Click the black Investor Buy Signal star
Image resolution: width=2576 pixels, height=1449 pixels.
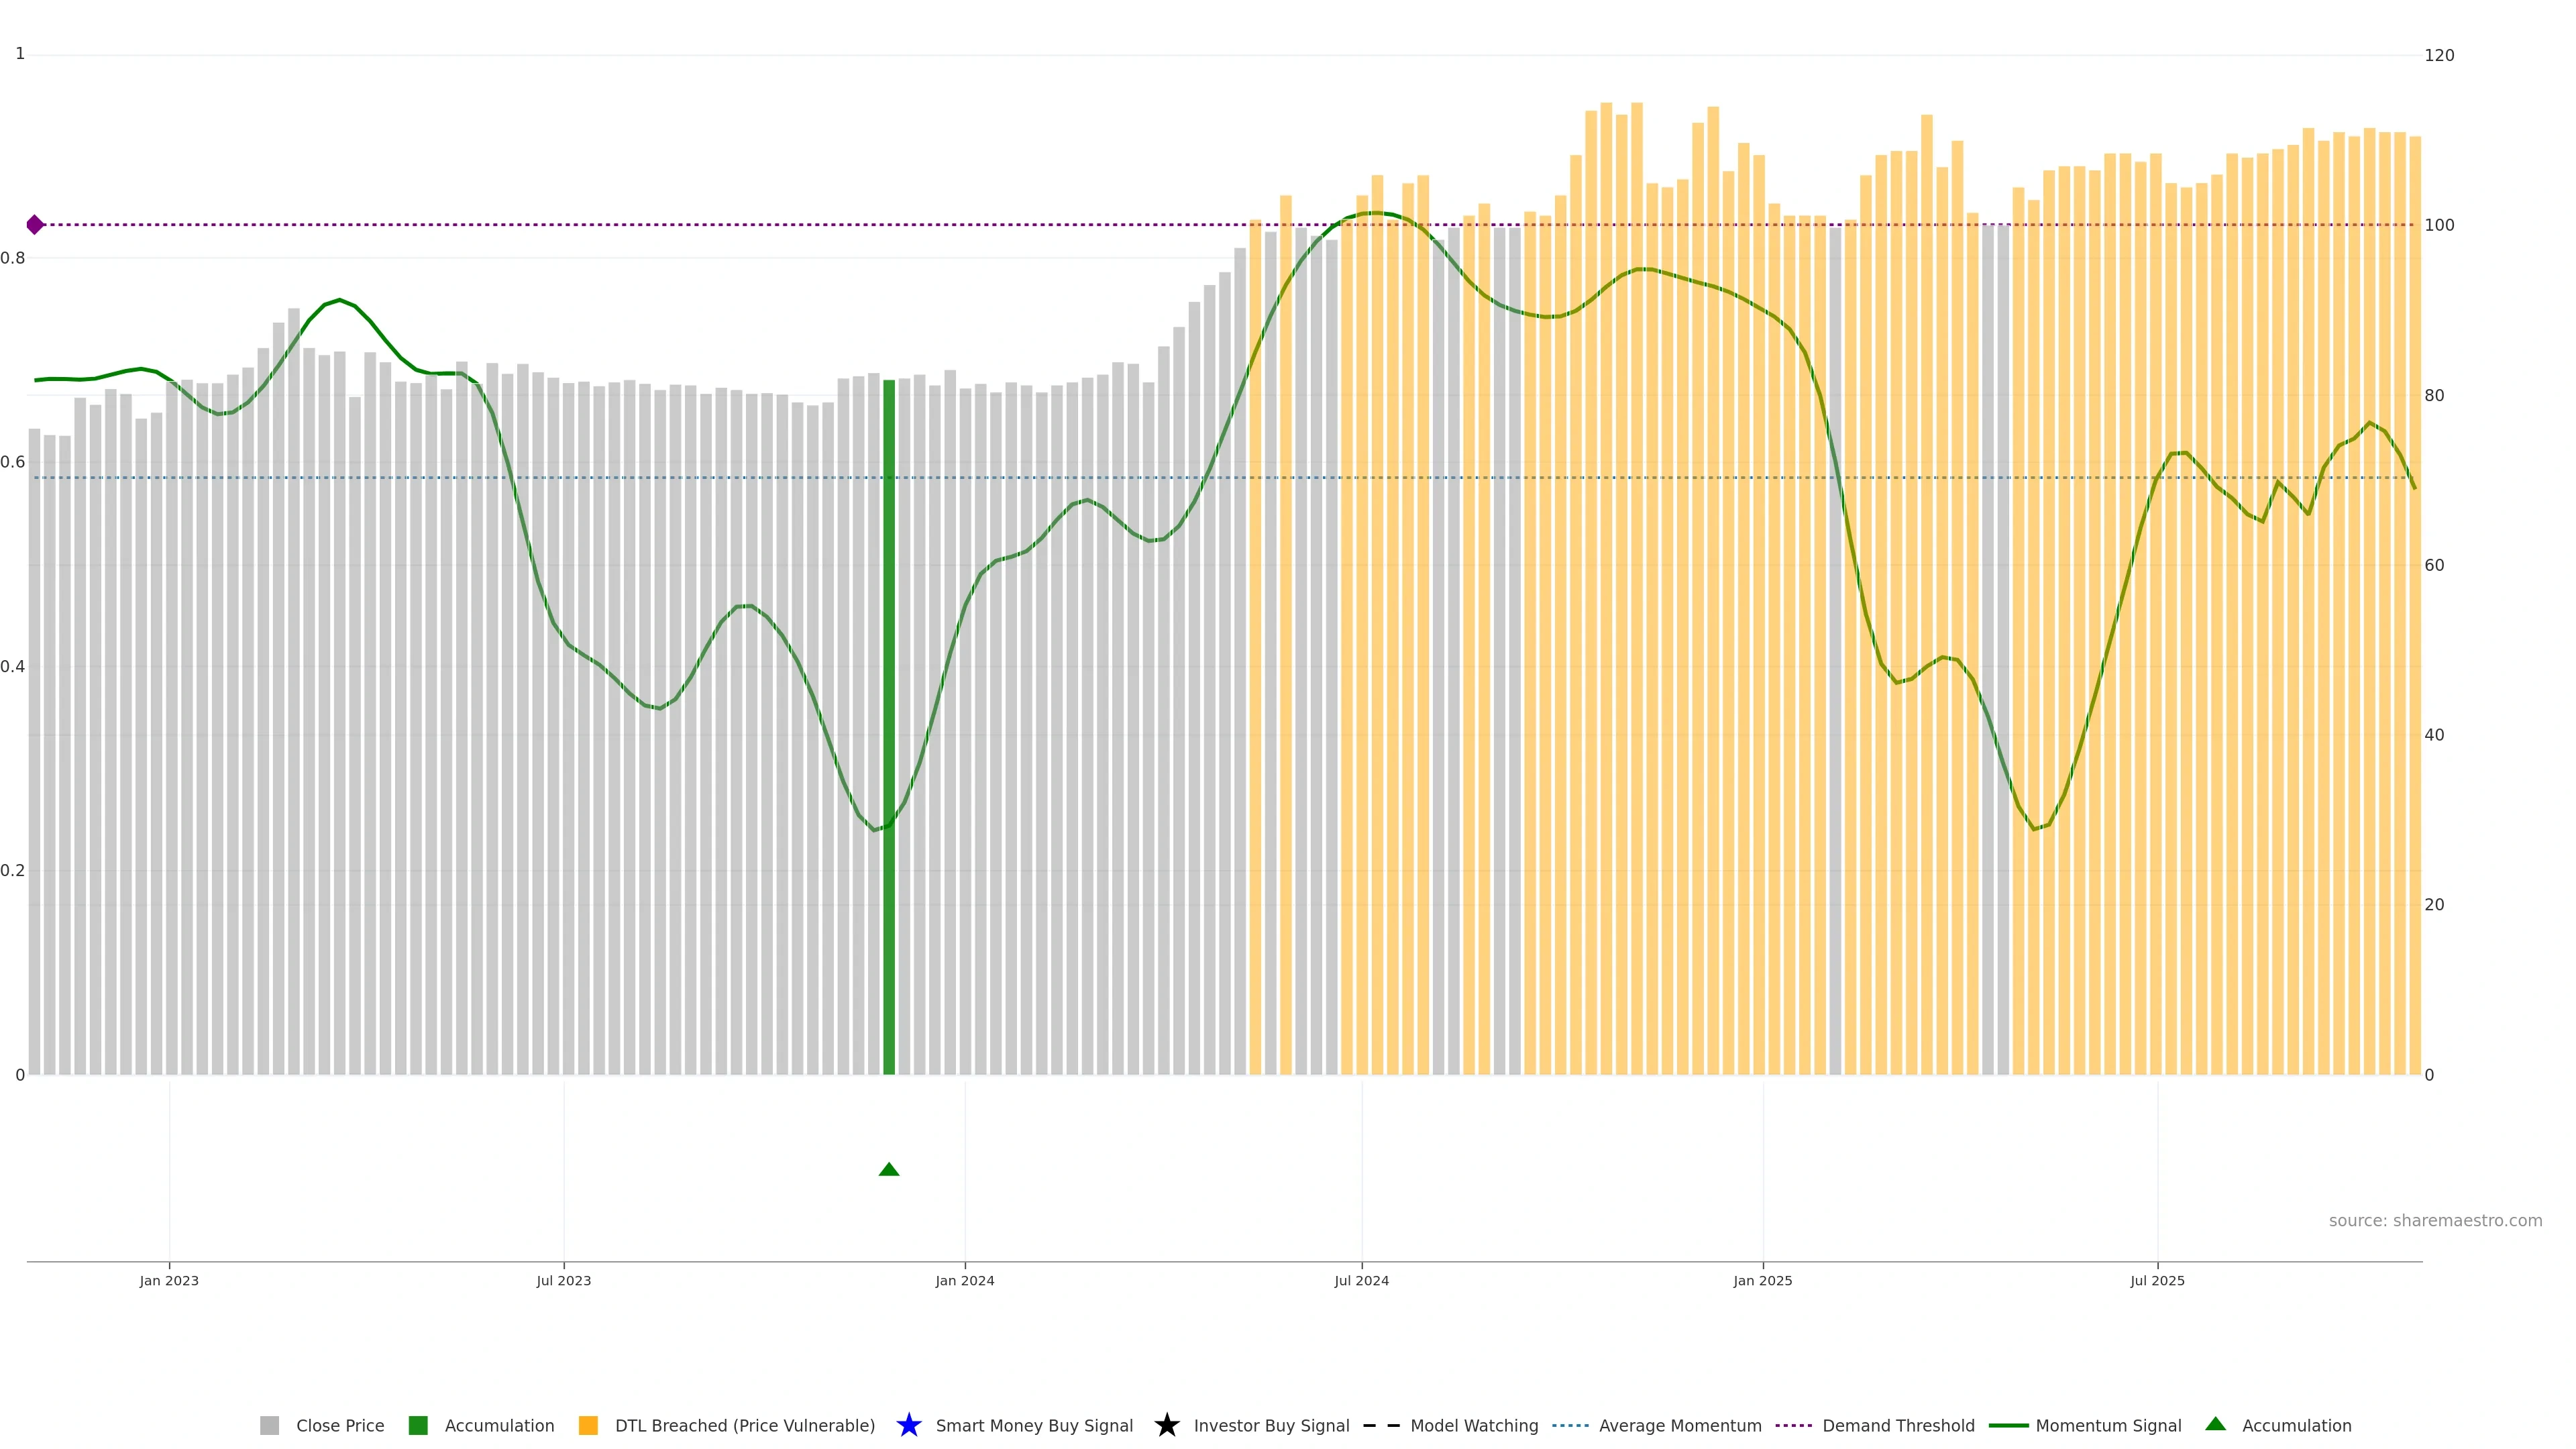[1166, 1425]
